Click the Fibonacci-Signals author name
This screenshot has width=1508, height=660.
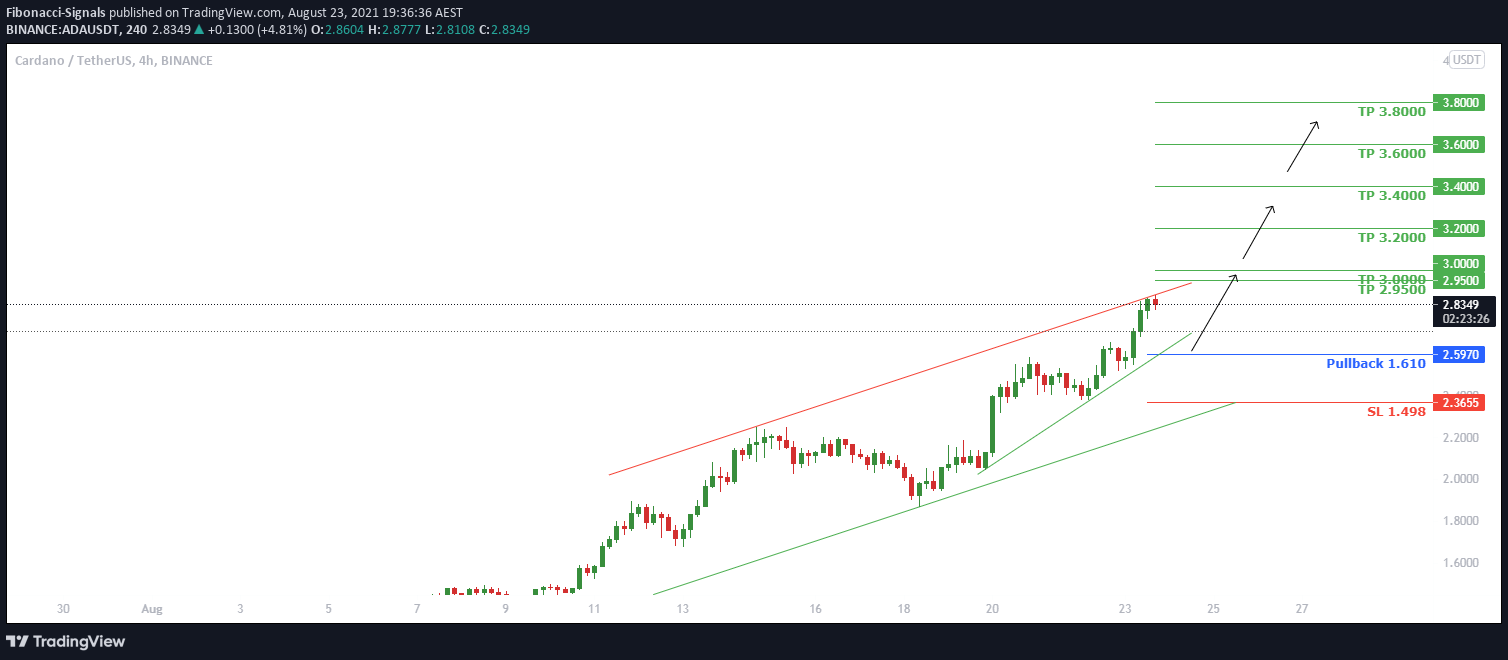[56, 12]
